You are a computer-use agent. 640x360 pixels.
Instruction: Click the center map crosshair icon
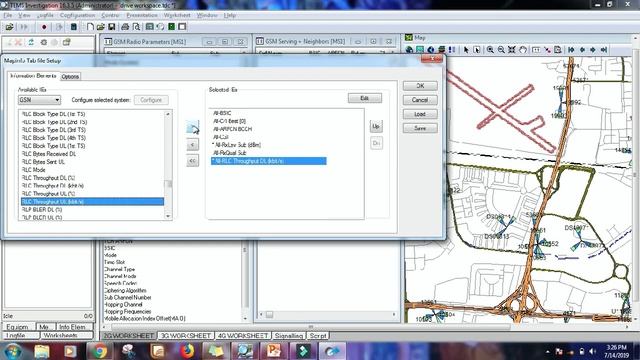512,50
